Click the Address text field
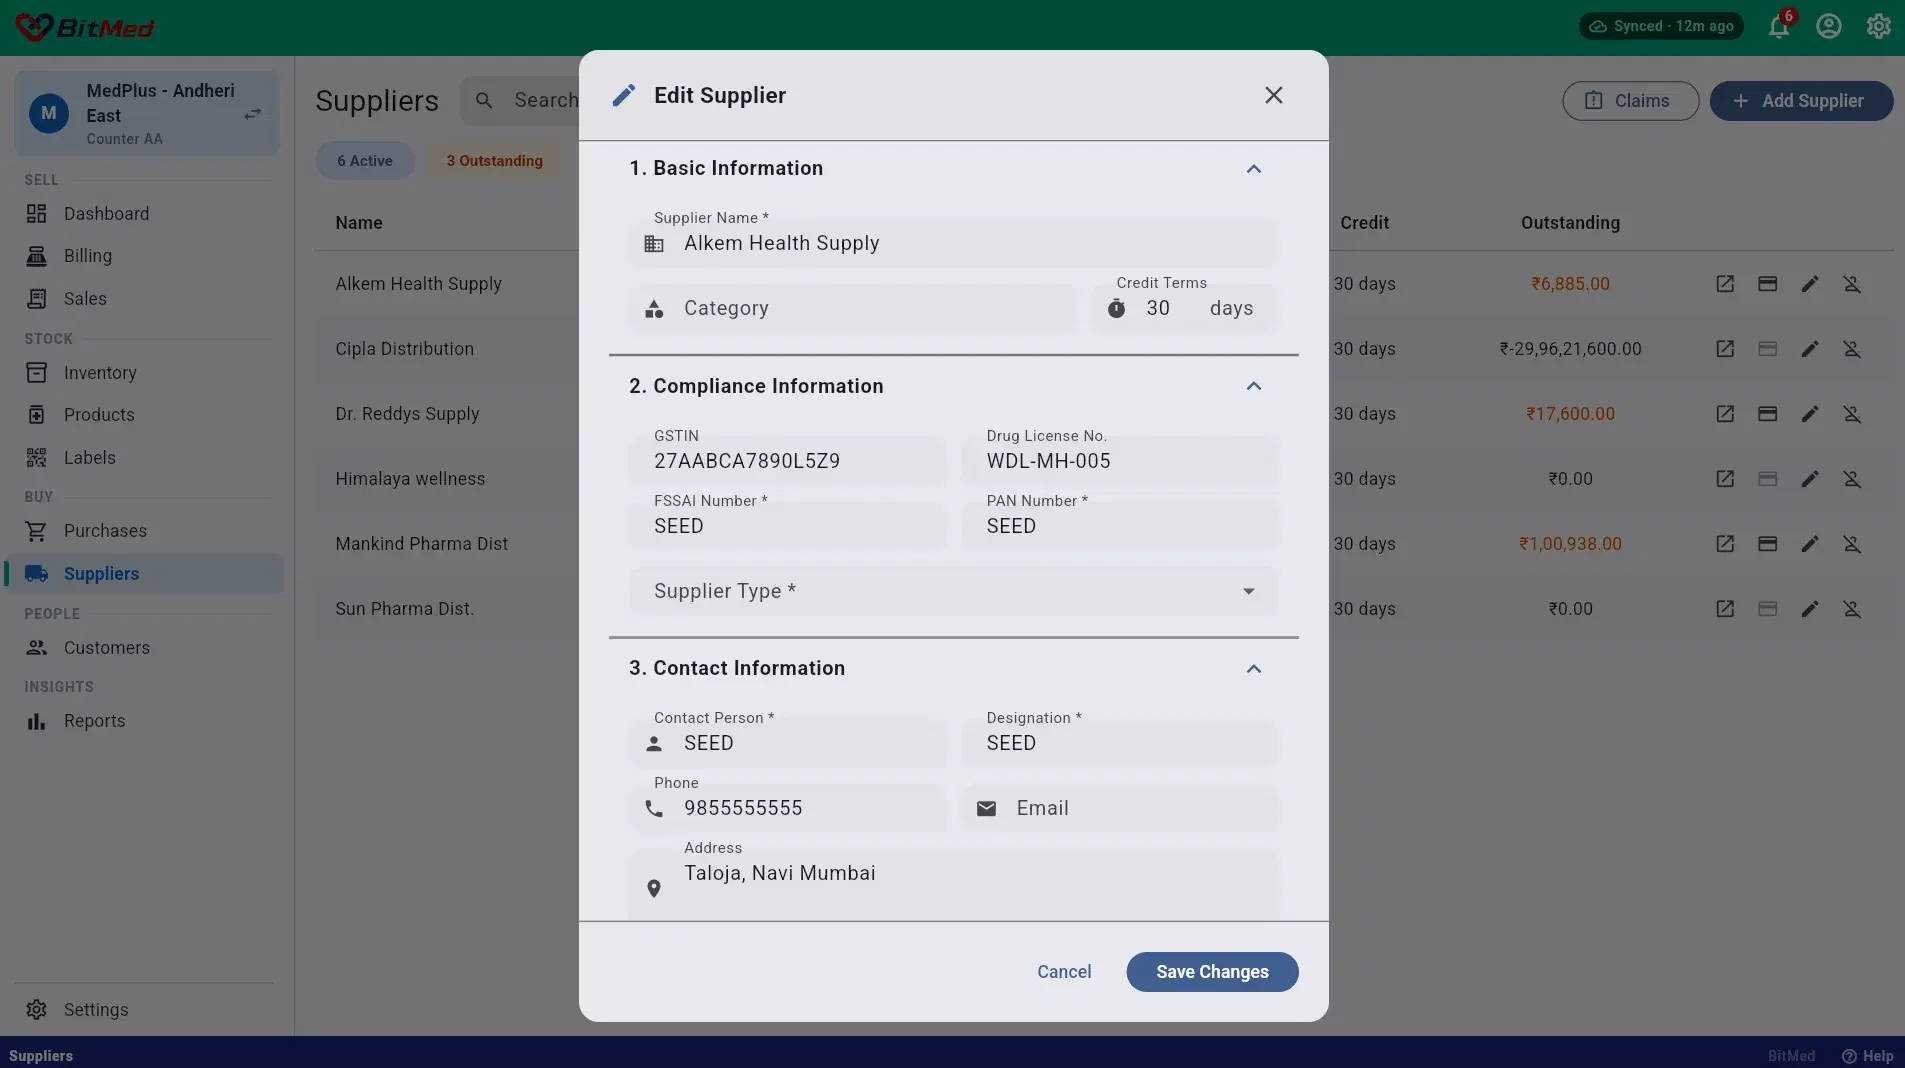This screenshot has width=1905, height=1068. point(953,884)
